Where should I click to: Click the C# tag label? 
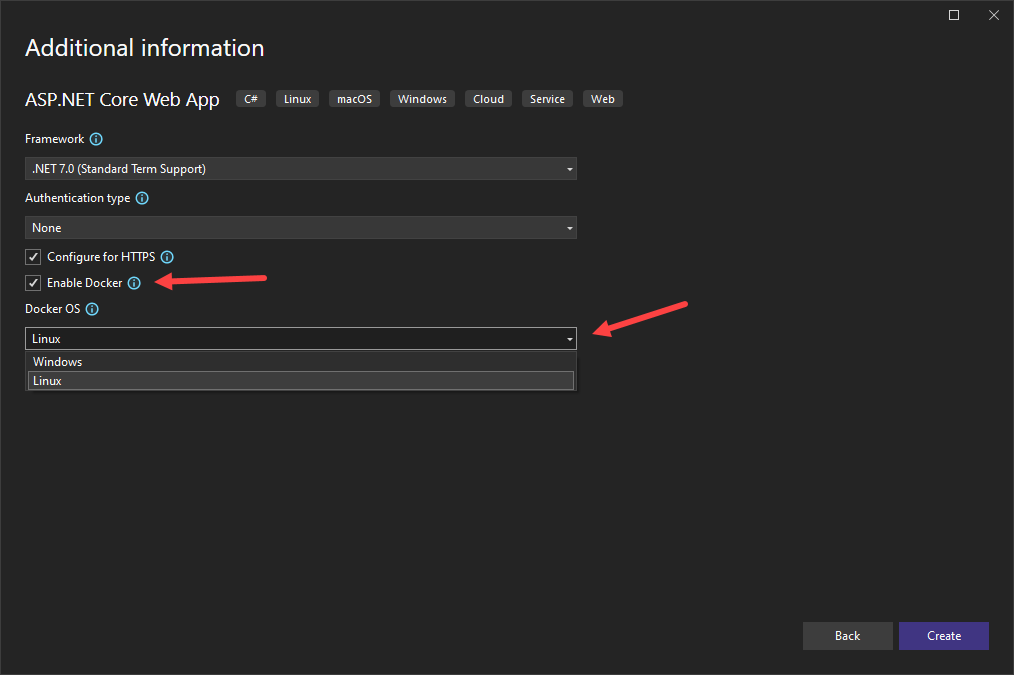251,99
